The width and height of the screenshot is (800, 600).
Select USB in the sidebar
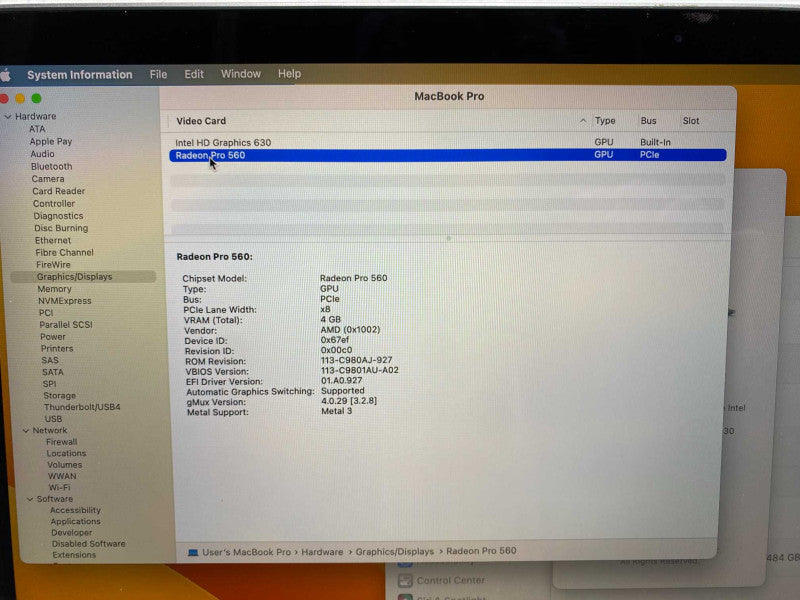pos(53,419)
